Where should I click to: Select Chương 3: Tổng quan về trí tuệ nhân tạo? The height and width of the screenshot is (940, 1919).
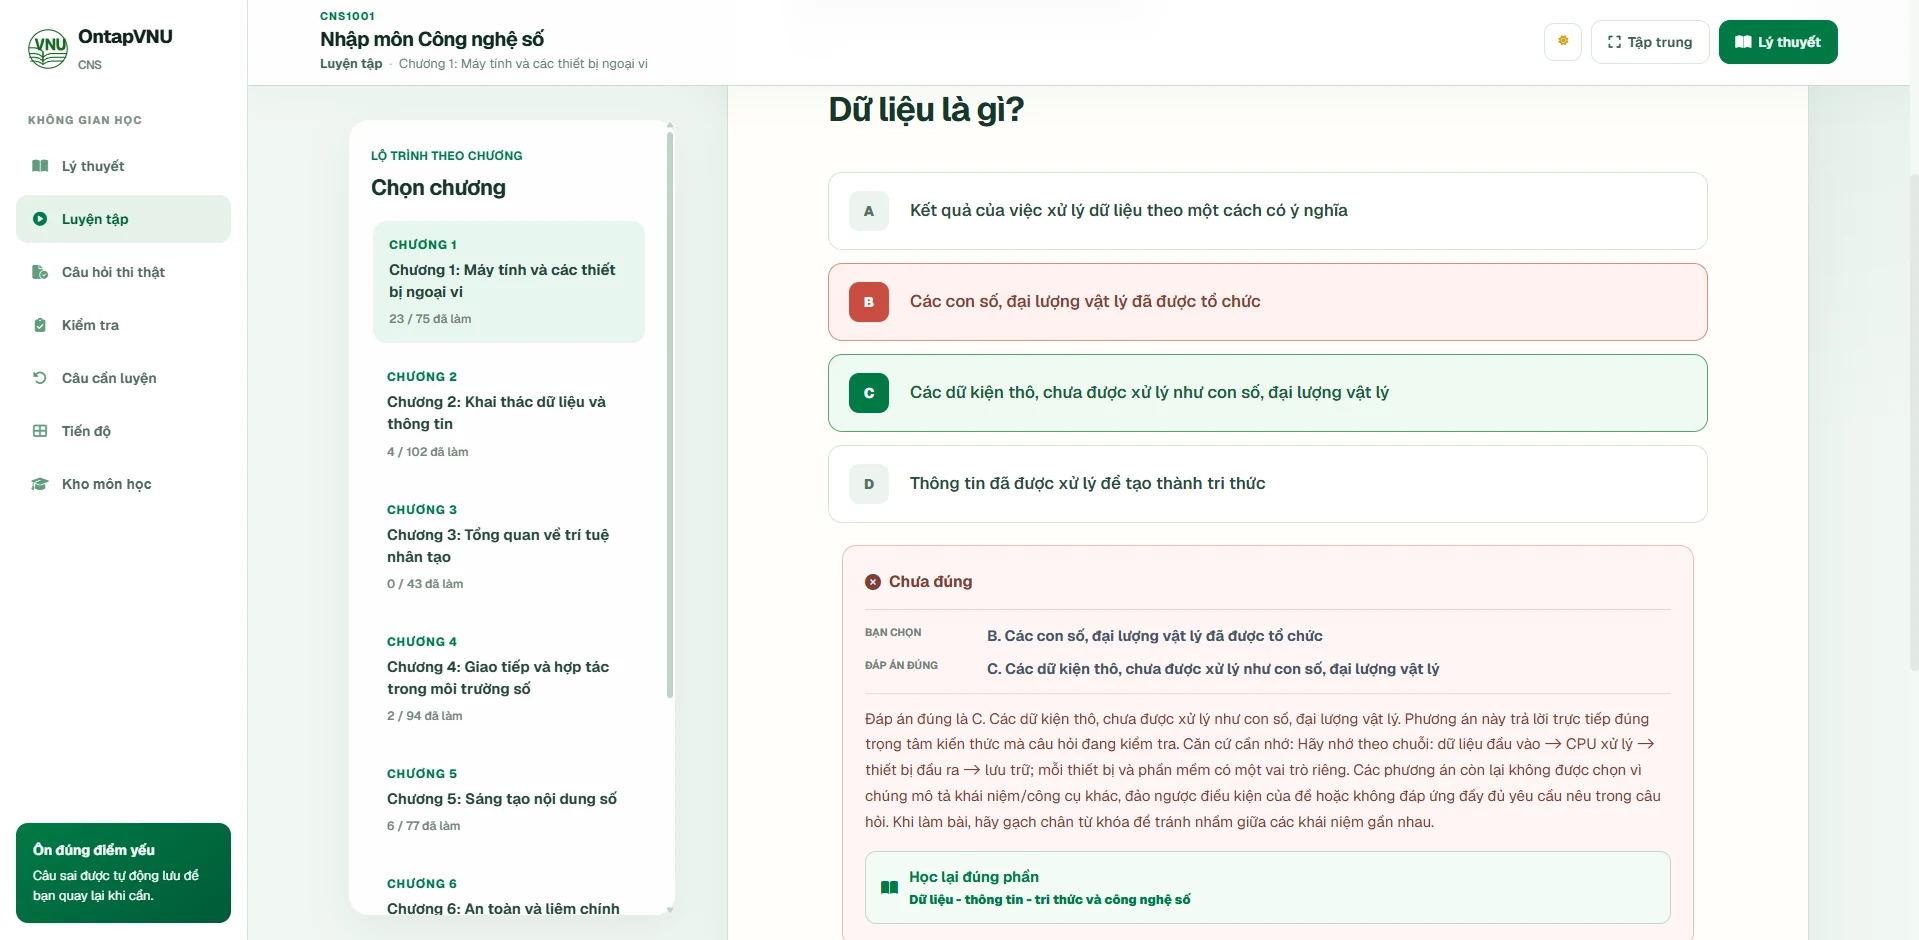click(508, 547)
